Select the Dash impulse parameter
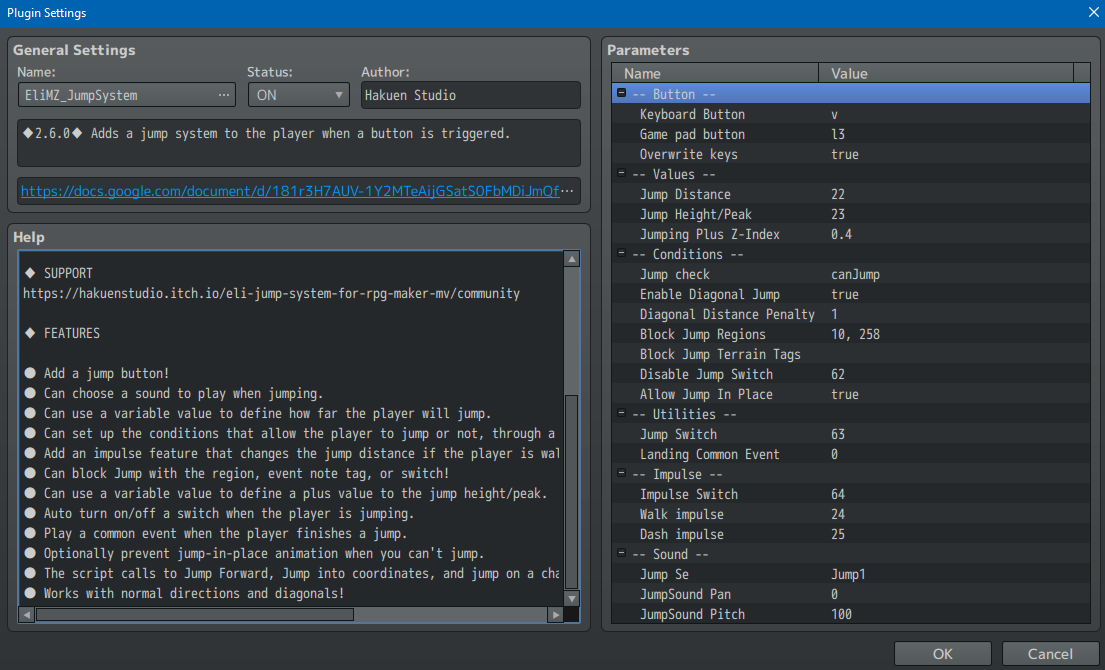 point(851,534)
